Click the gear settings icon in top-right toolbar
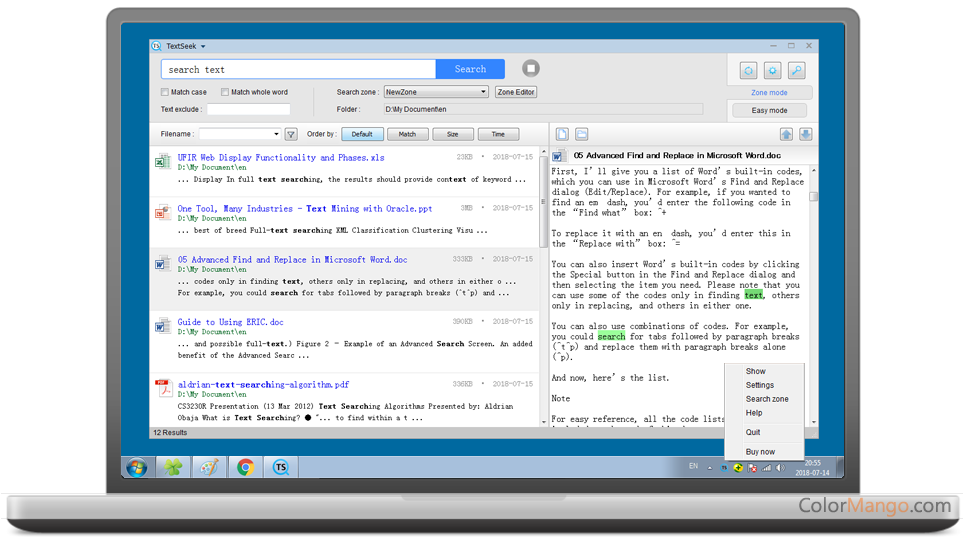 coord(772,71)
